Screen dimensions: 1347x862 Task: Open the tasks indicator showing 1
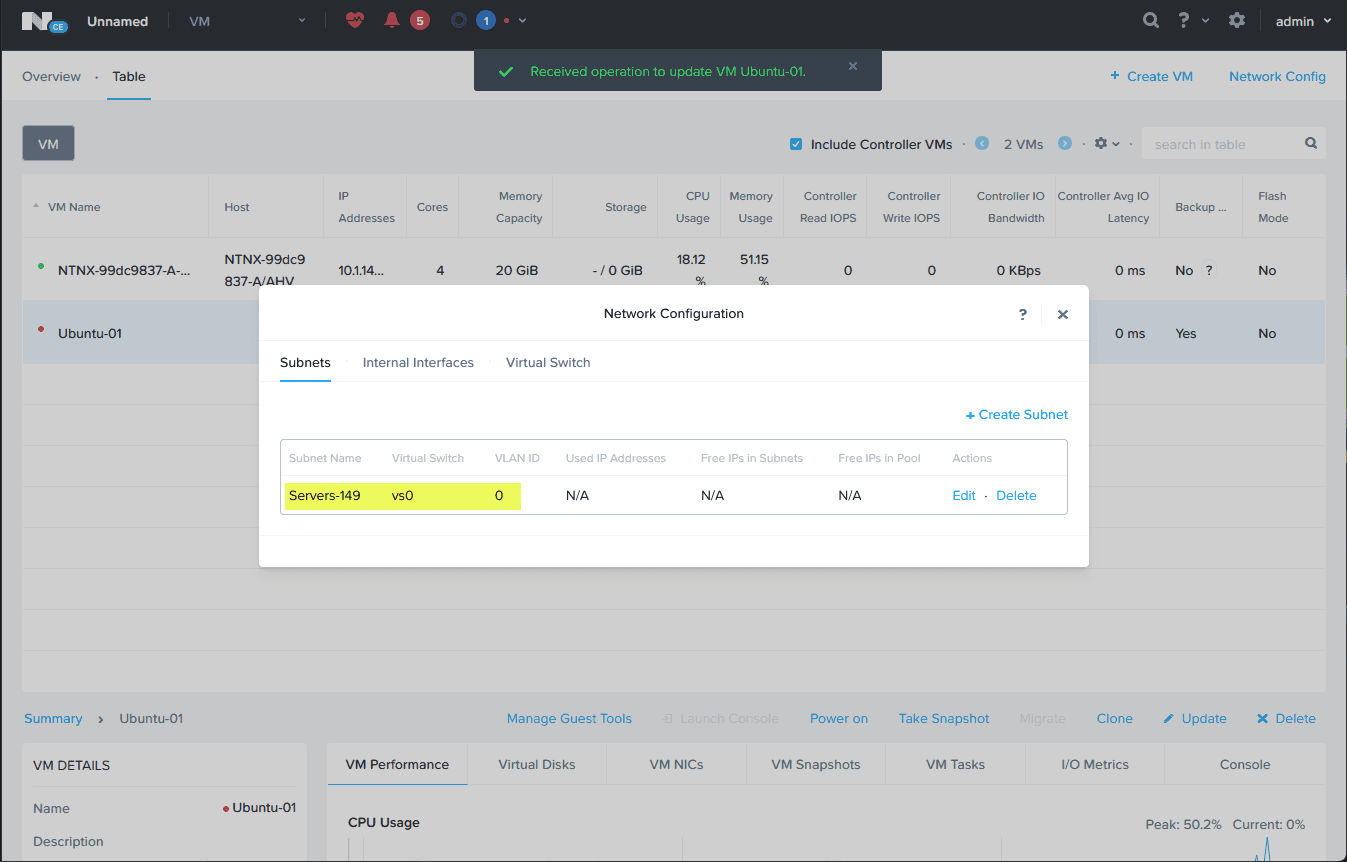(x=486, y=20)
